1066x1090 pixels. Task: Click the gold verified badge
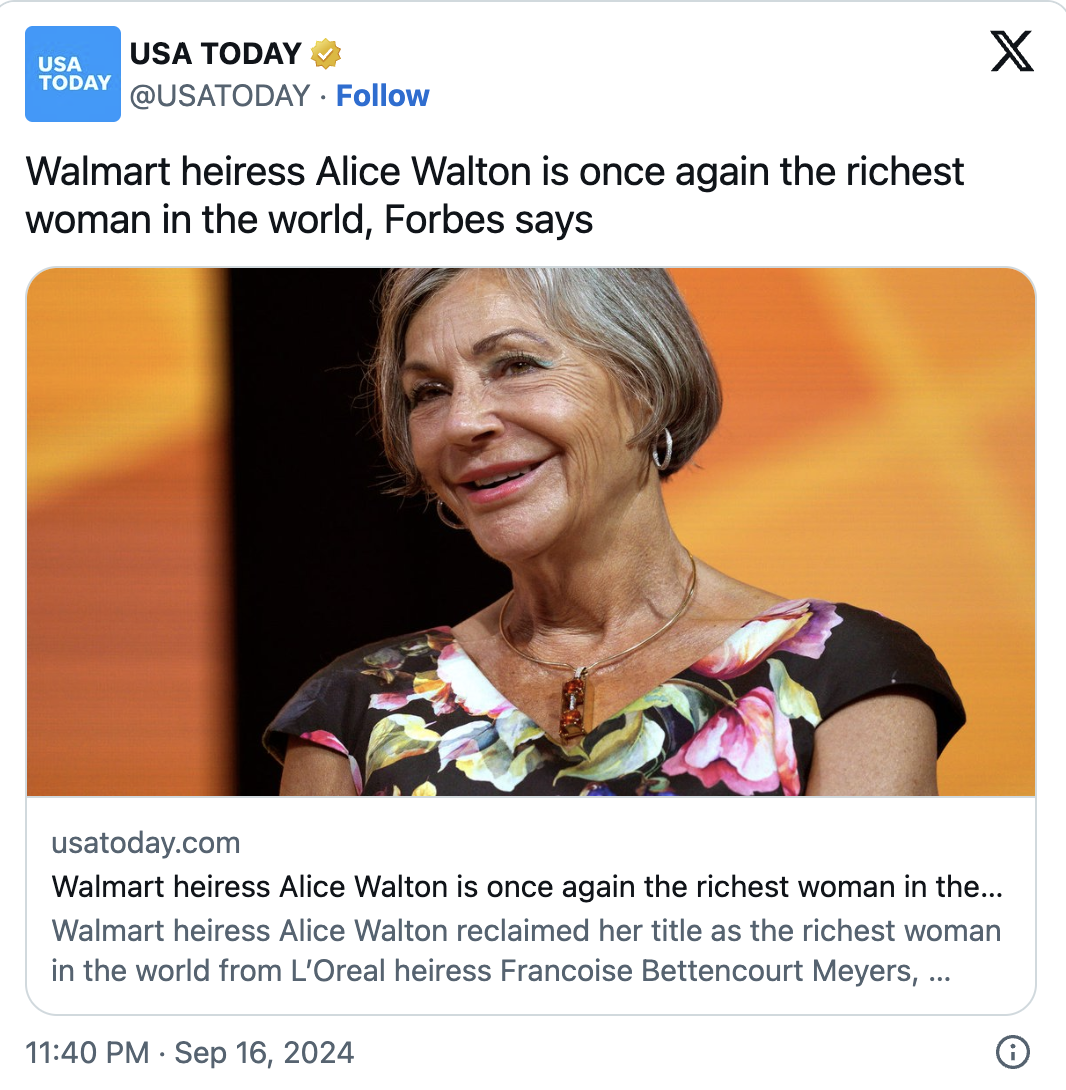(326, 54)
